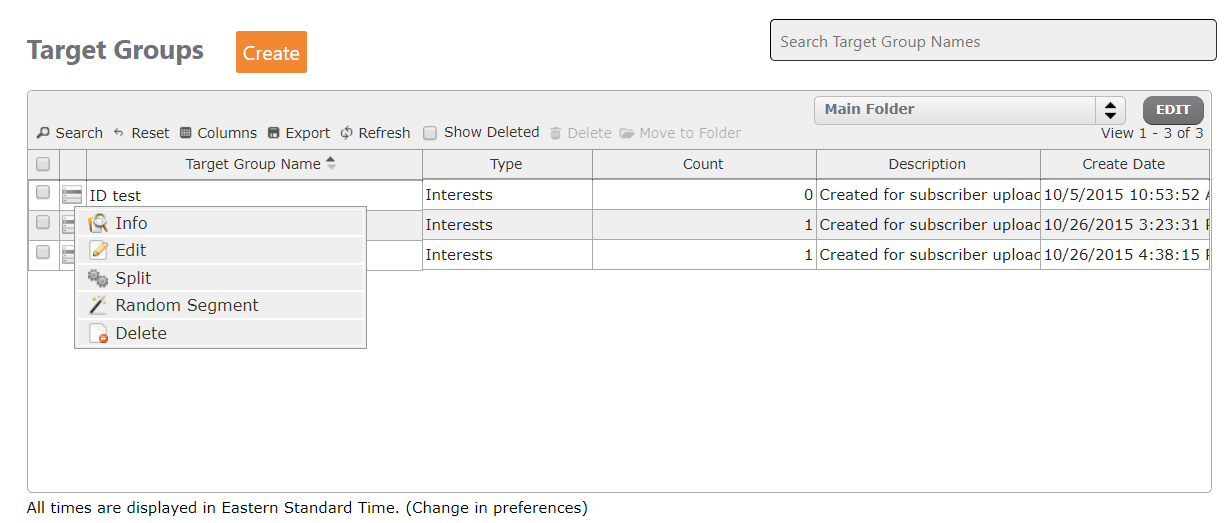
Task: Click the Search magnifier icon in toolbar
Action: pyautogui.click(x=43, y=133)
